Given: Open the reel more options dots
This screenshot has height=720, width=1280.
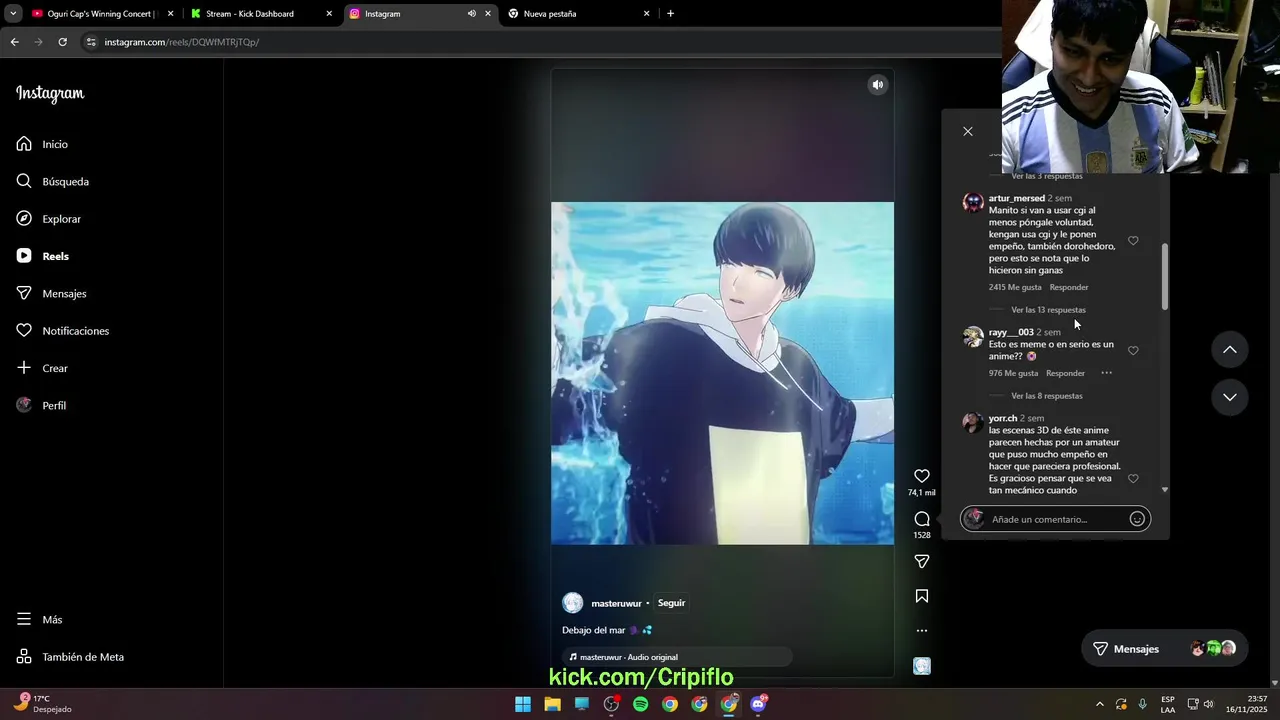Looking at the screenshot, I should [922, 631].
